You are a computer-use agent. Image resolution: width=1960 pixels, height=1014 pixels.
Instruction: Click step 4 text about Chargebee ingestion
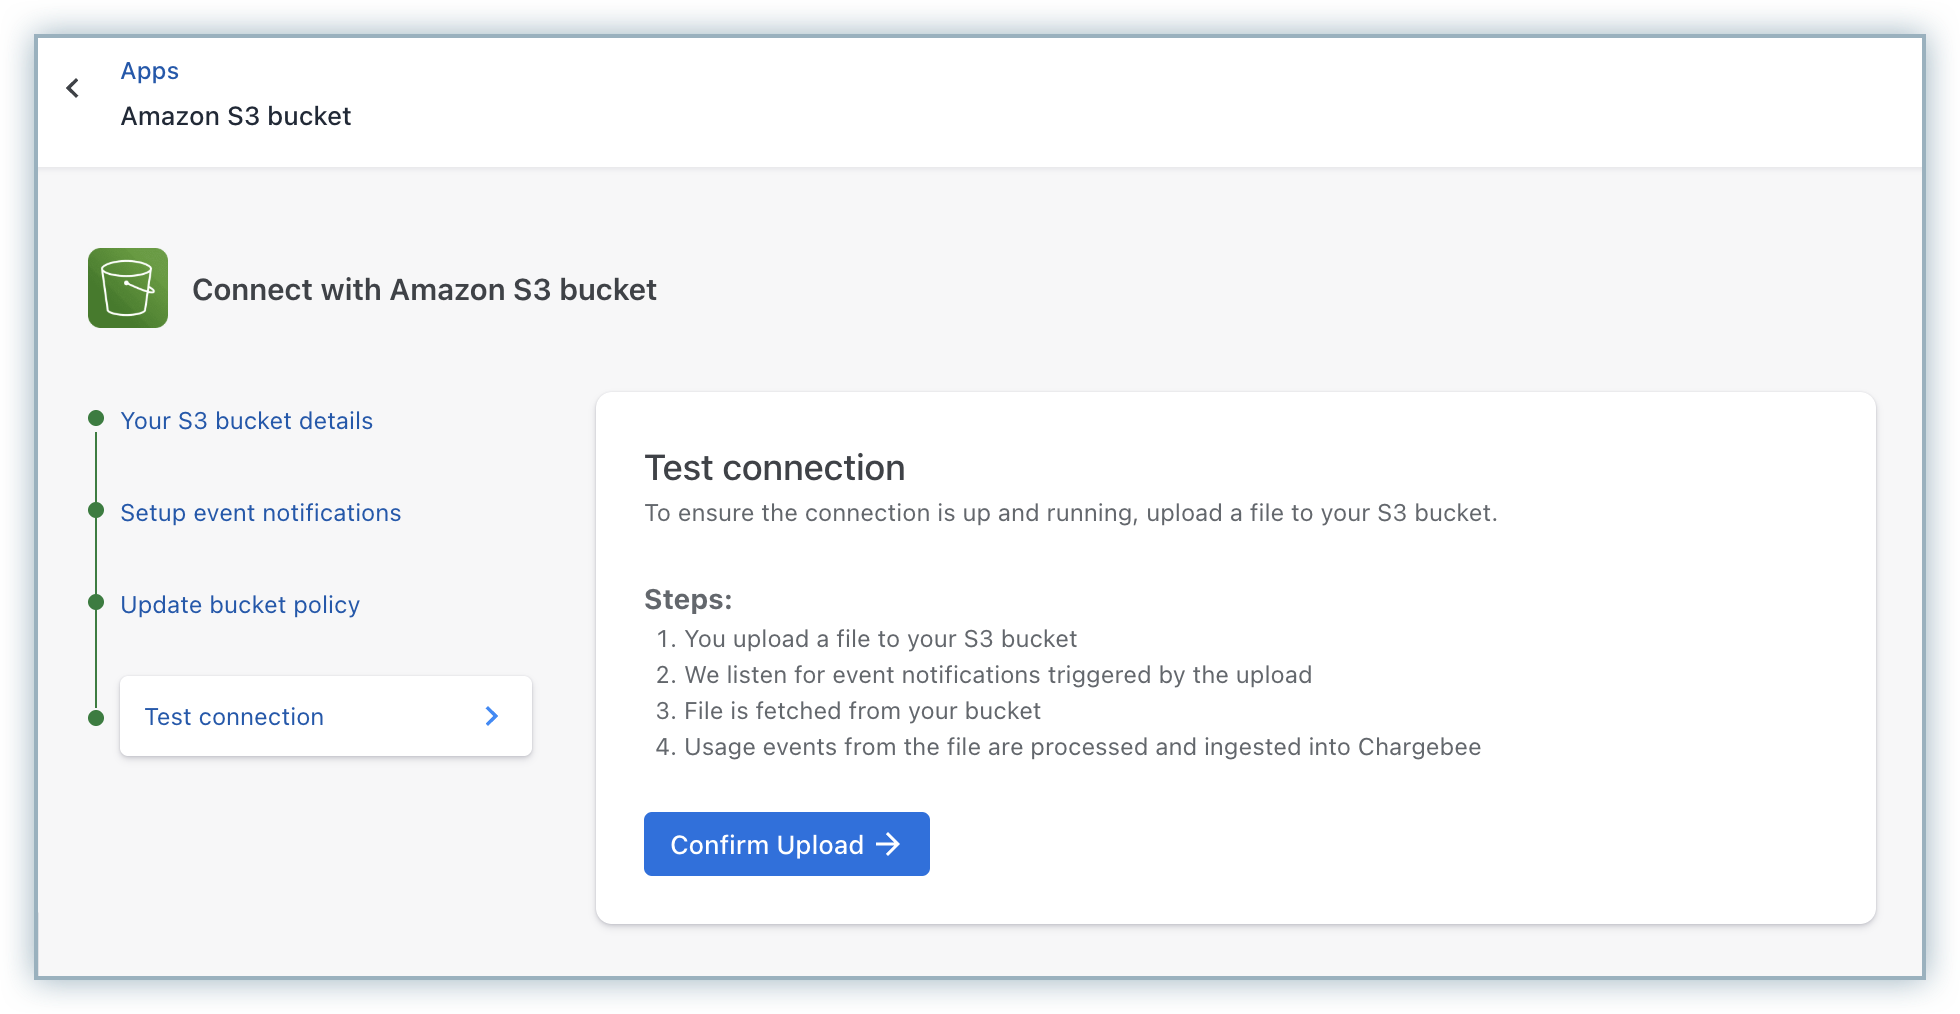click(1082, 747)
